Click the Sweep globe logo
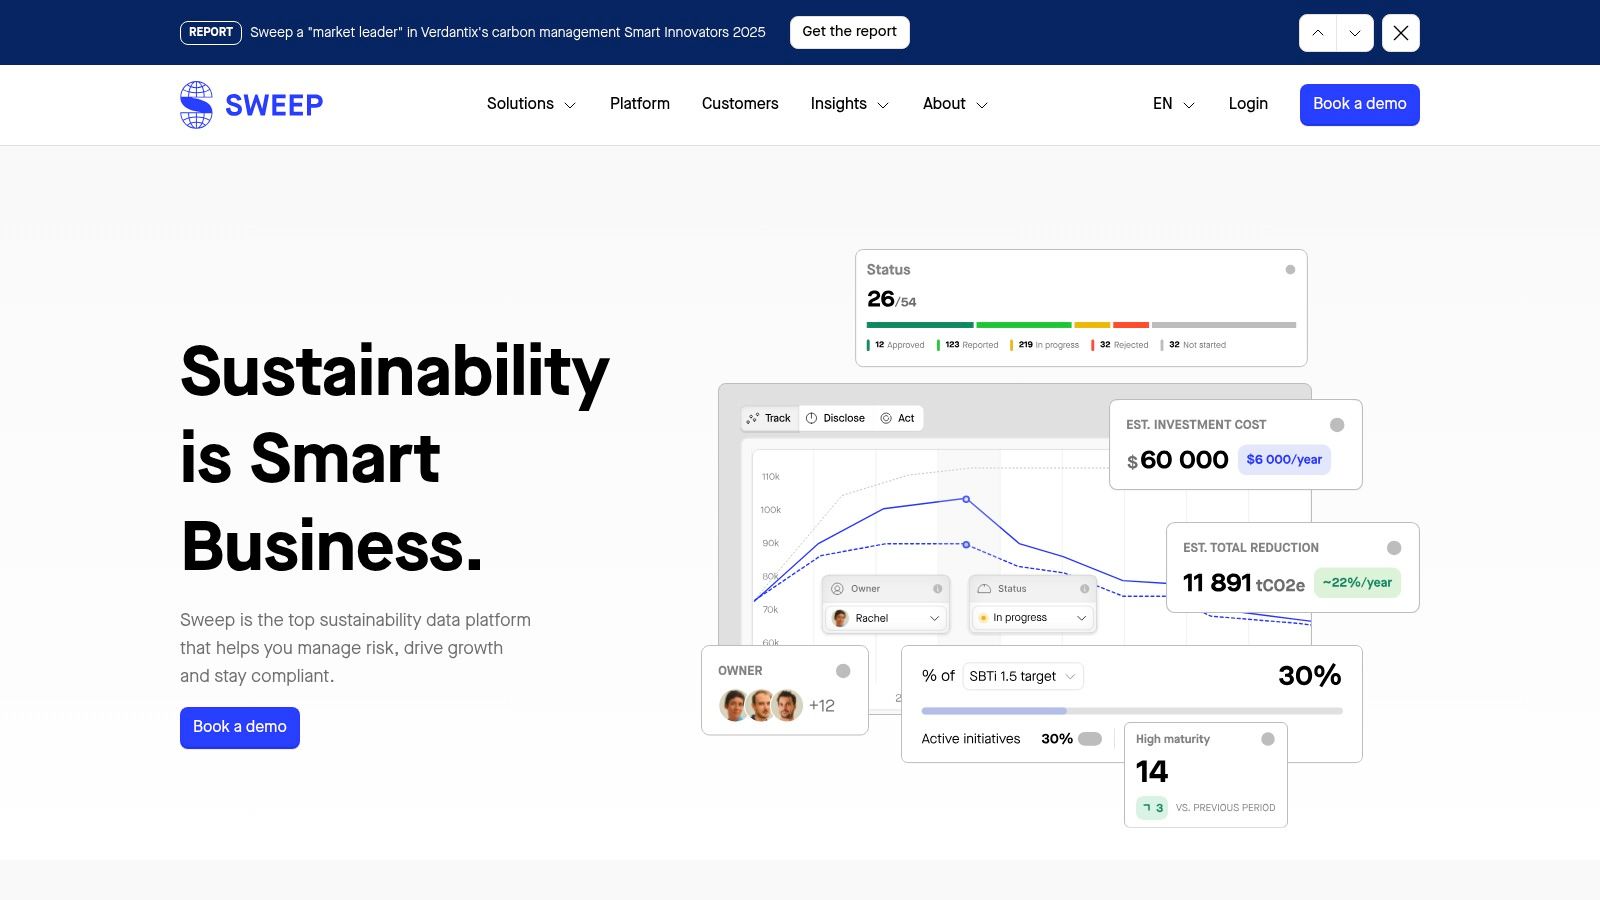This screenshot has width=1600, height=900. (x=196, y=105)
